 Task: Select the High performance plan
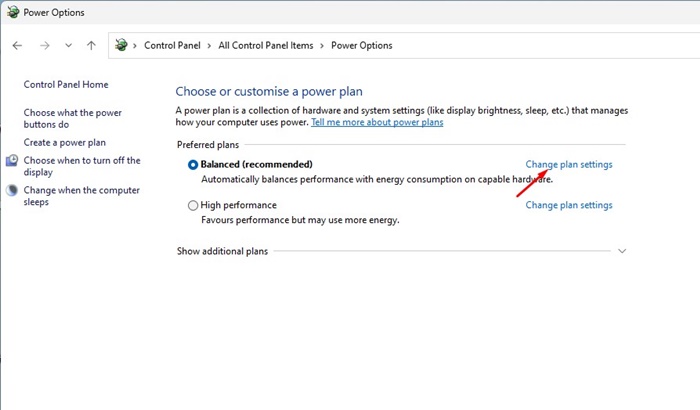[193, 206]
